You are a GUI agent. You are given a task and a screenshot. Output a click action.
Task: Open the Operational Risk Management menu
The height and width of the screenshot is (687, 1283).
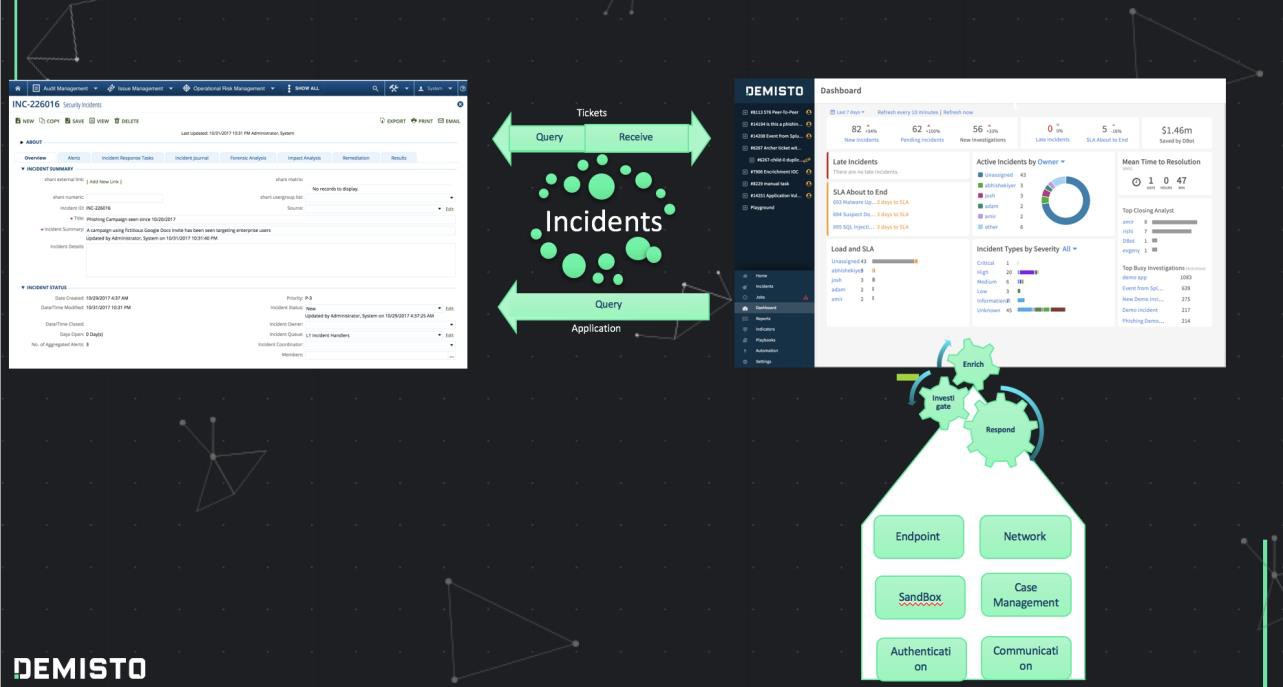pyautogui.click(x=227, y=88)
